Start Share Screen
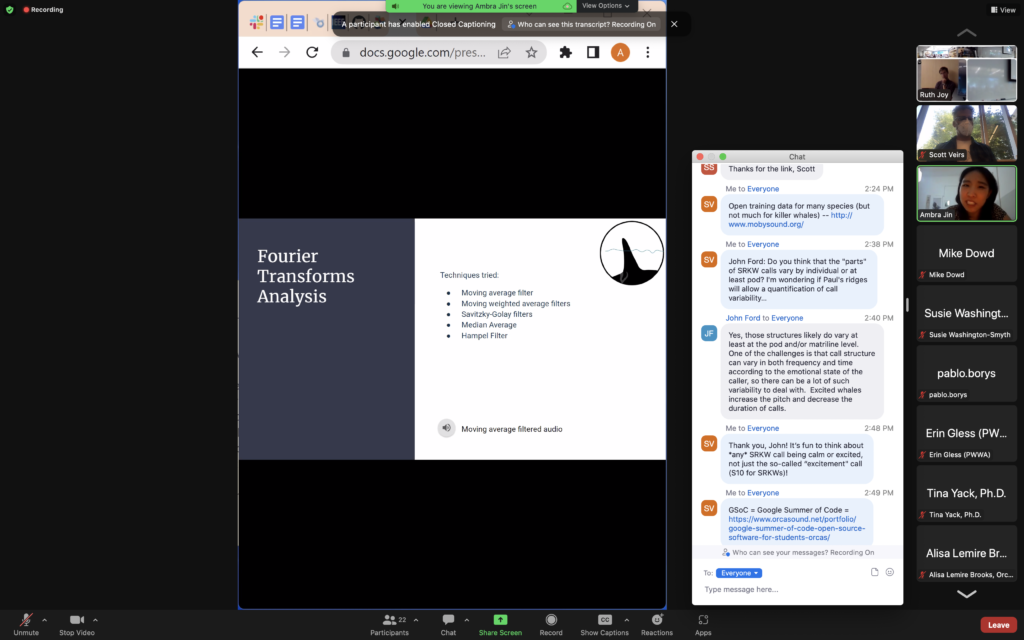Viewport: 1024px width, 640px height. (x=500, y=624)
